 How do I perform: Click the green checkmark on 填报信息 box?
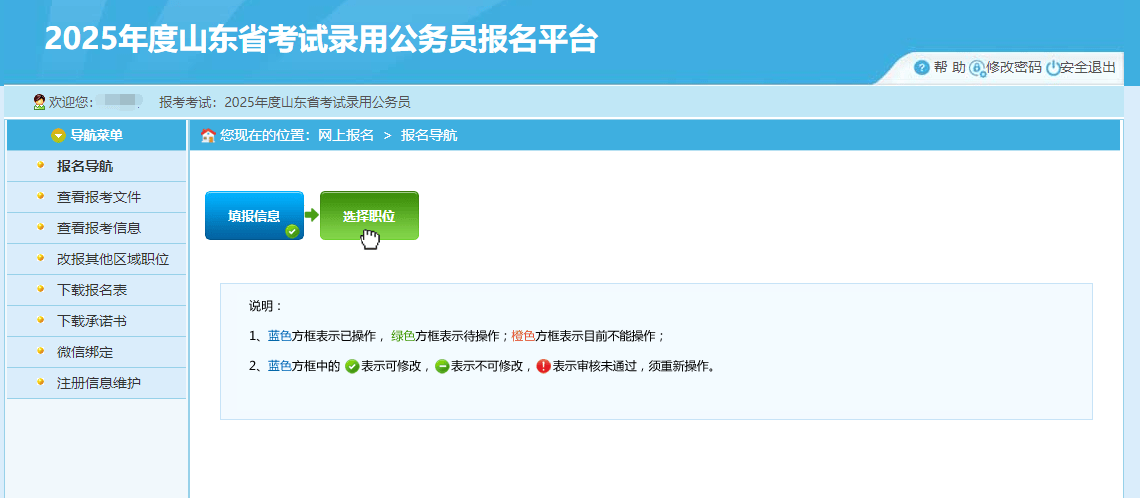tap(292, 231)
